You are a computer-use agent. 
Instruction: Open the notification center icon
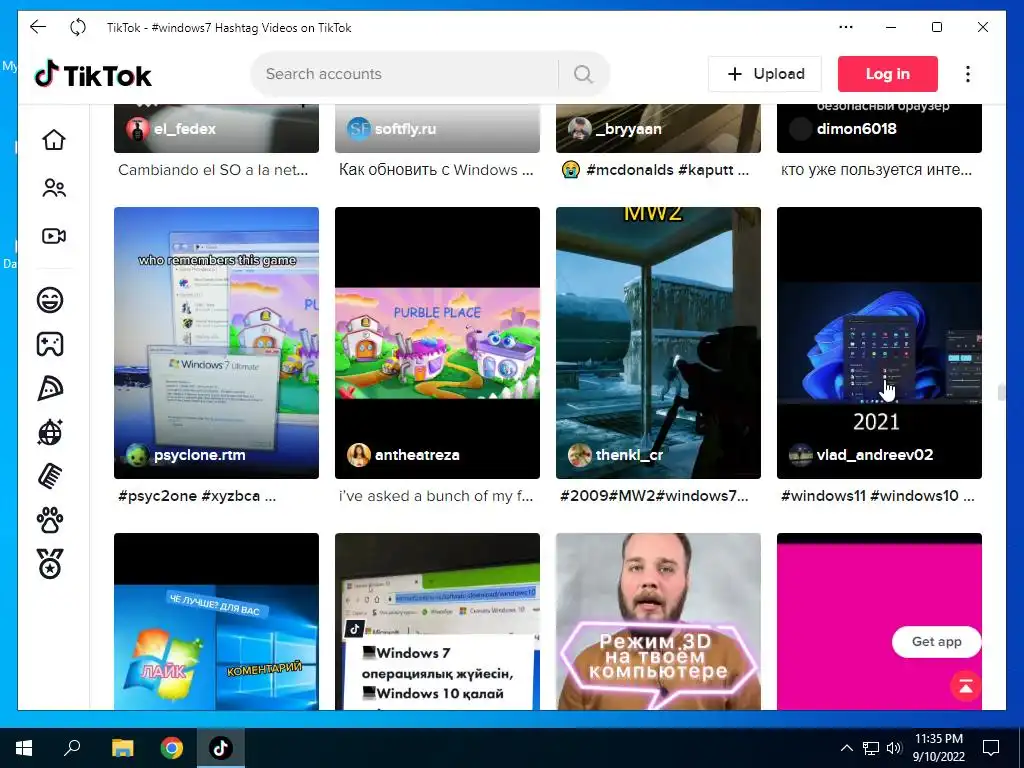click(991, 748)
